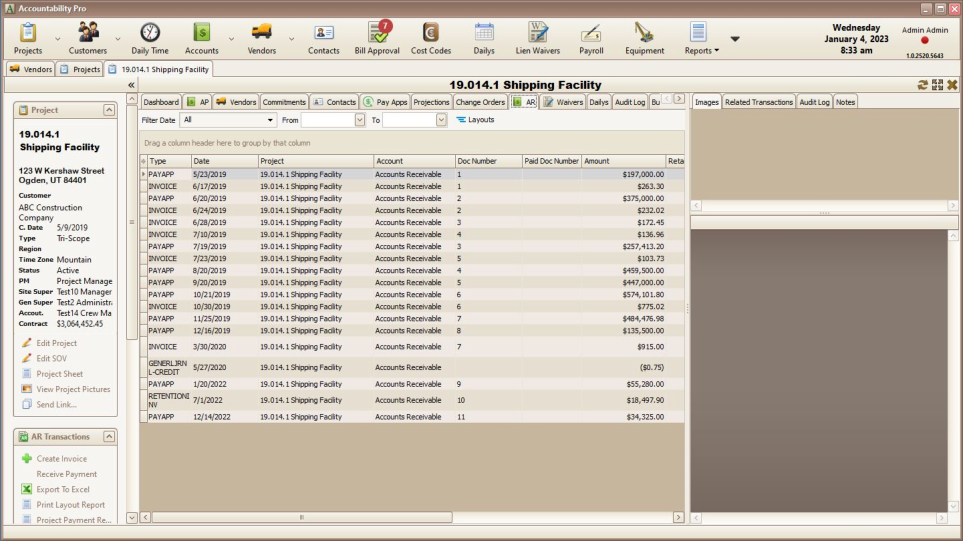
Task: Click the Dailys calendar icon
Action: click(x=484, y=36)
